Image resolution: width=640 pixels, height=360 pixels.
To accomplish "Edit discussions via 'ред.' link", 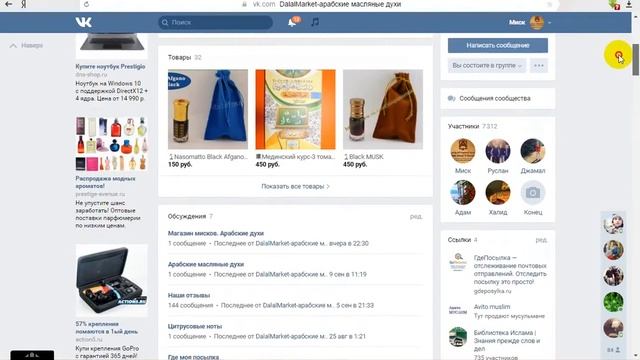I will click(416, 216).
